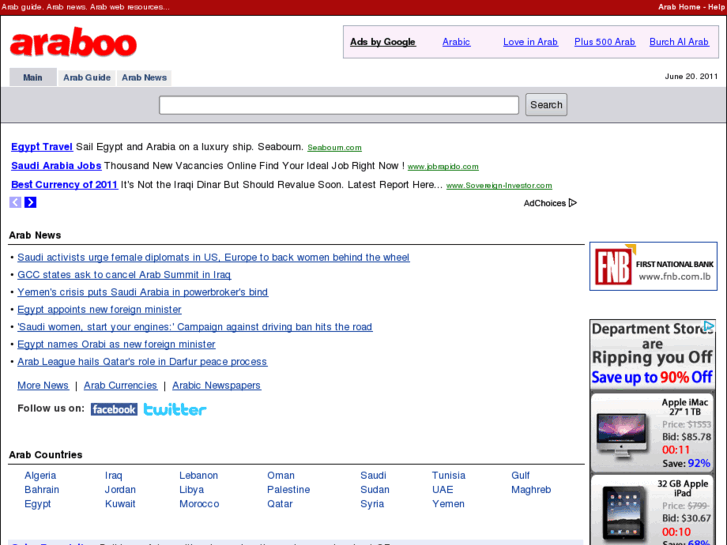
Task: Open the Arab Currencies link
Action: [120, 385]
